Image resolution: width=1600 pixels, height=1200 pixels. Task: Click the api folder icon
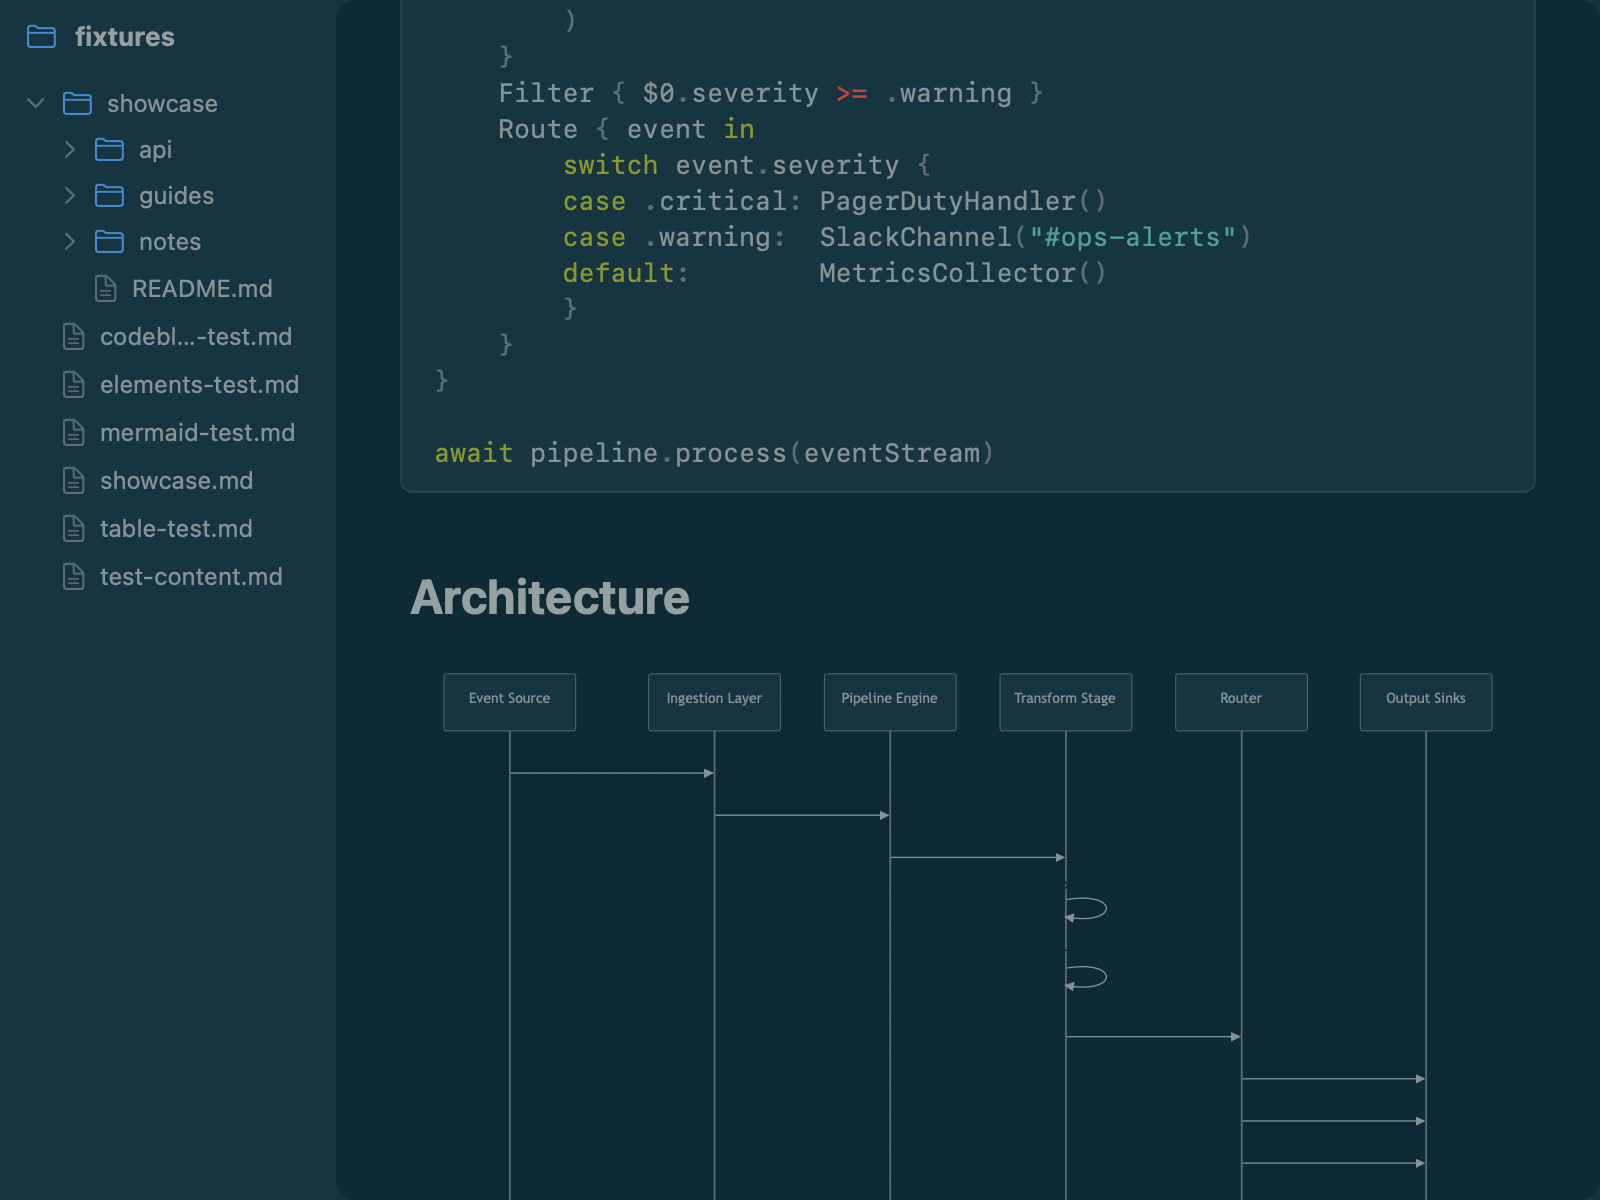pos(110,149)
